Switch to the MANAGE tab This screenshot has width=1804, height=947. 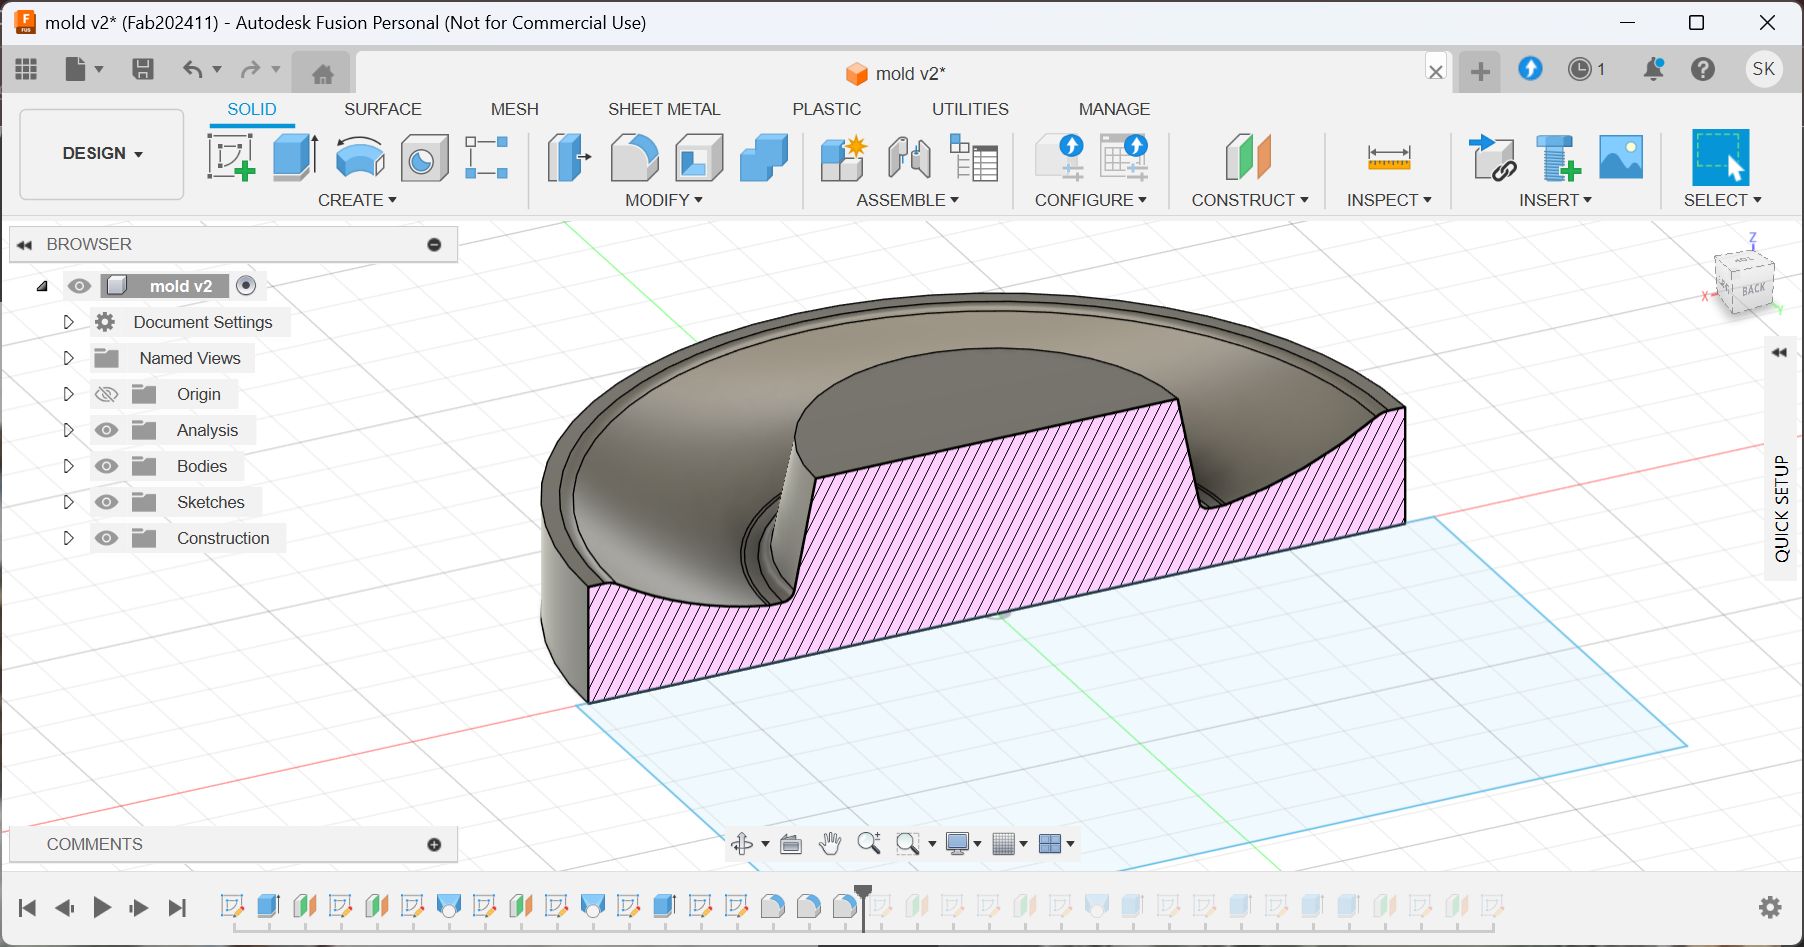(1114, 109)
